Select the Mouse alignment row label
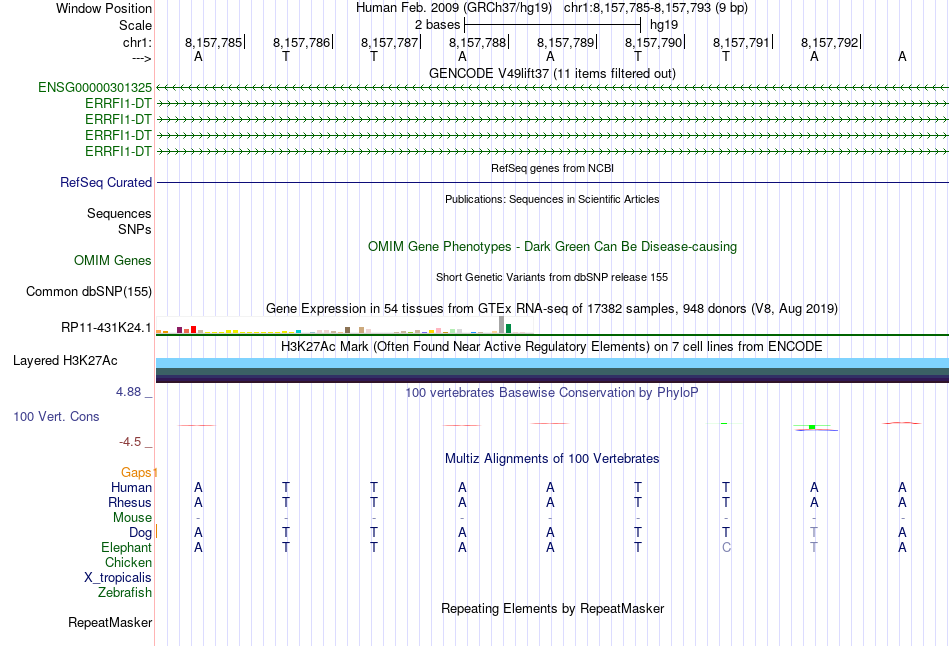Viewport: 950px width, 646px height. tap(132, 518)
